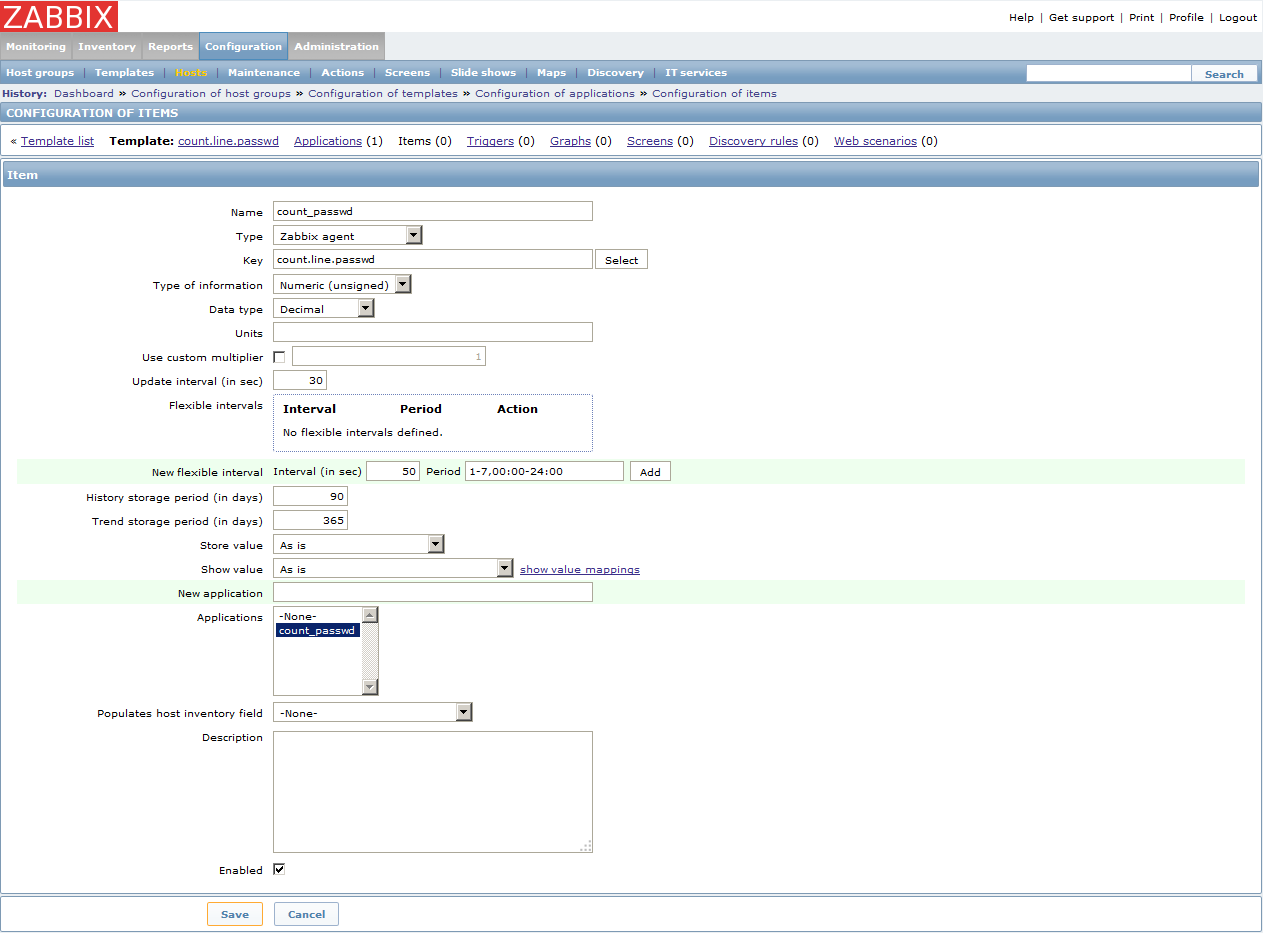1263x933 pixels.
Task: Open the Slide shows submenu
Action: 483,72
